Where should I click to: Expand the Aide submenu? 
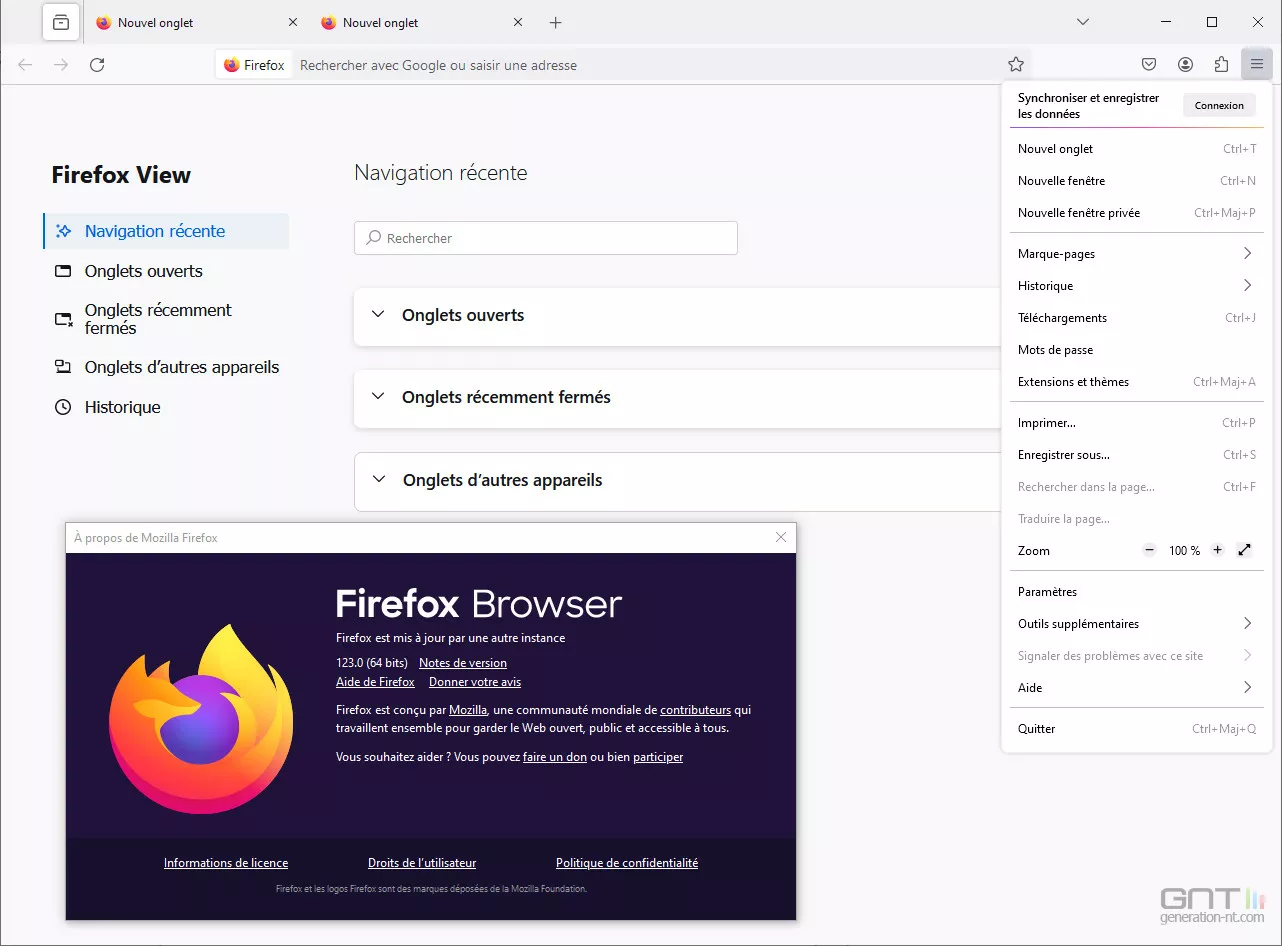coord(1136,688)
